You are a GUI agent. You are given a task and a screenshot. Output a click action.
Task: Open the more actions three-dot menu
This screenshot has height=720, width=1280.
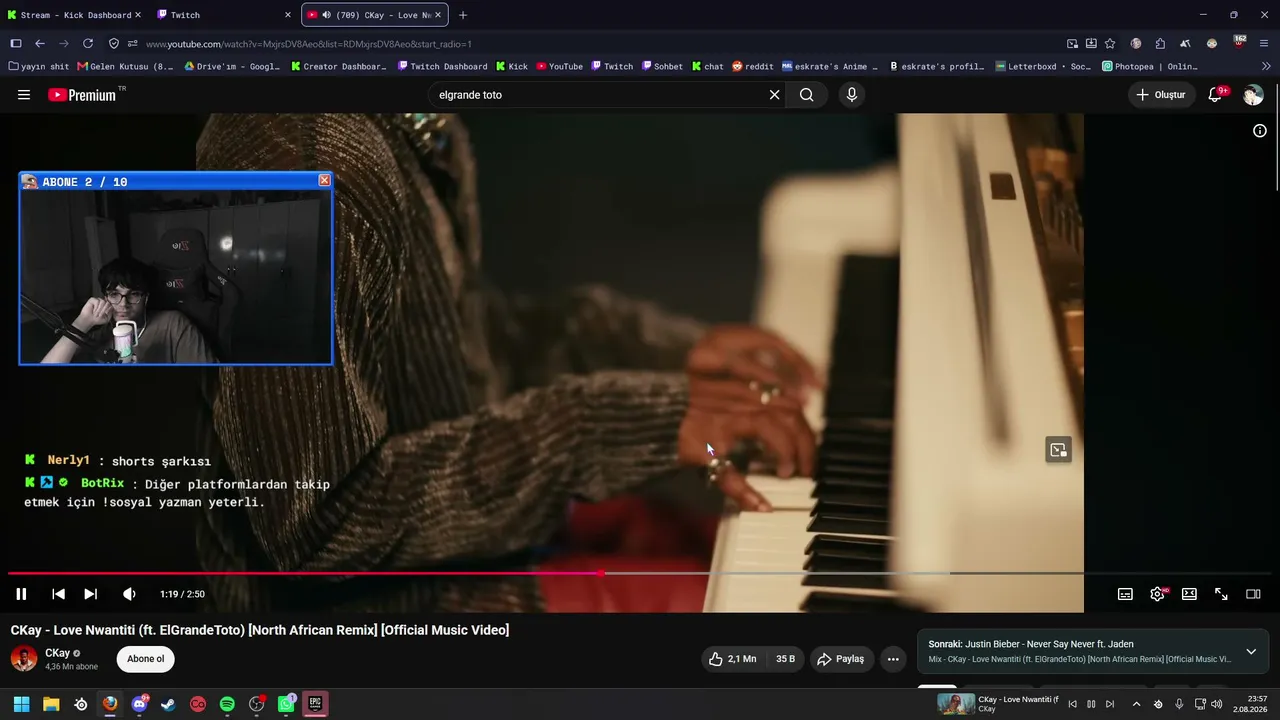tap(893, 659)
